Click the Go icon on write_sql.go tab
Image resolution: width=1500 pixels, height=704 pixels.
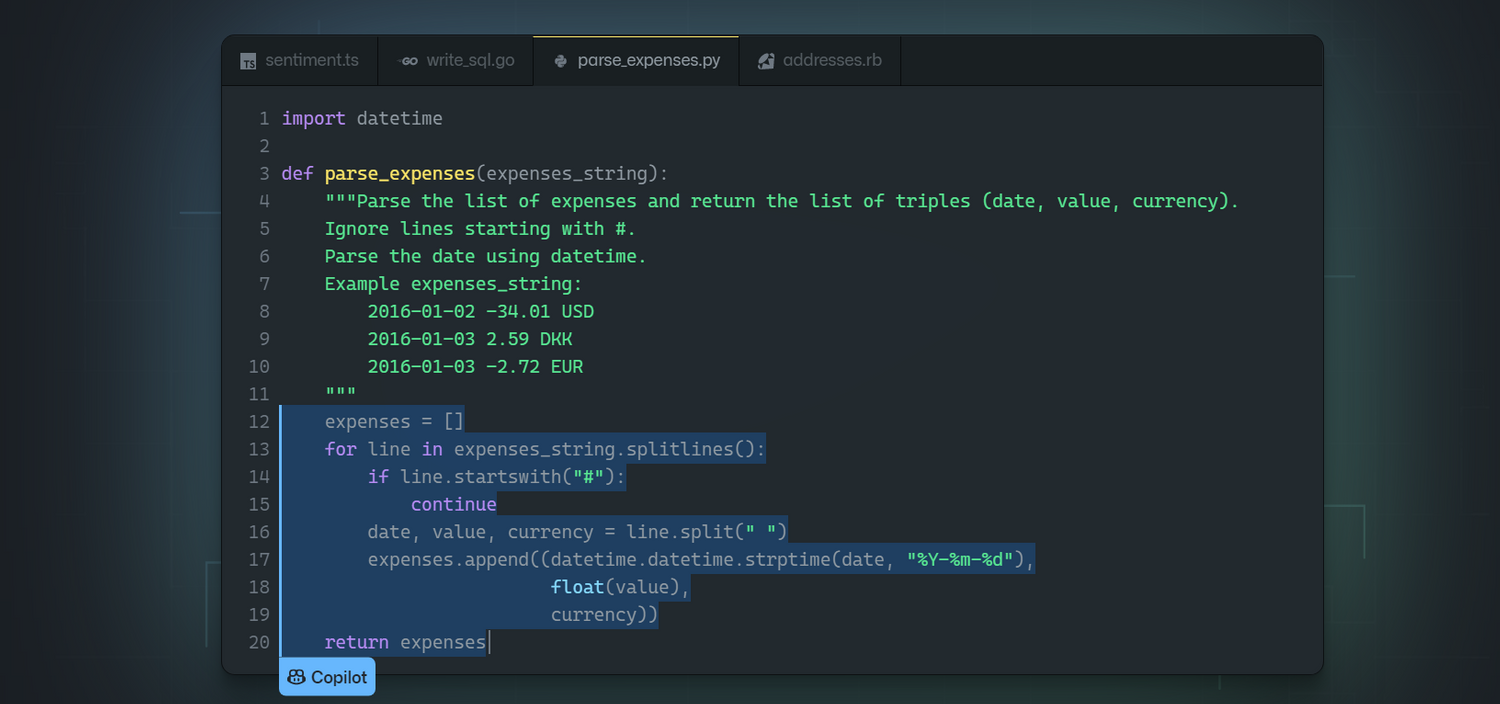coord(408,61)
